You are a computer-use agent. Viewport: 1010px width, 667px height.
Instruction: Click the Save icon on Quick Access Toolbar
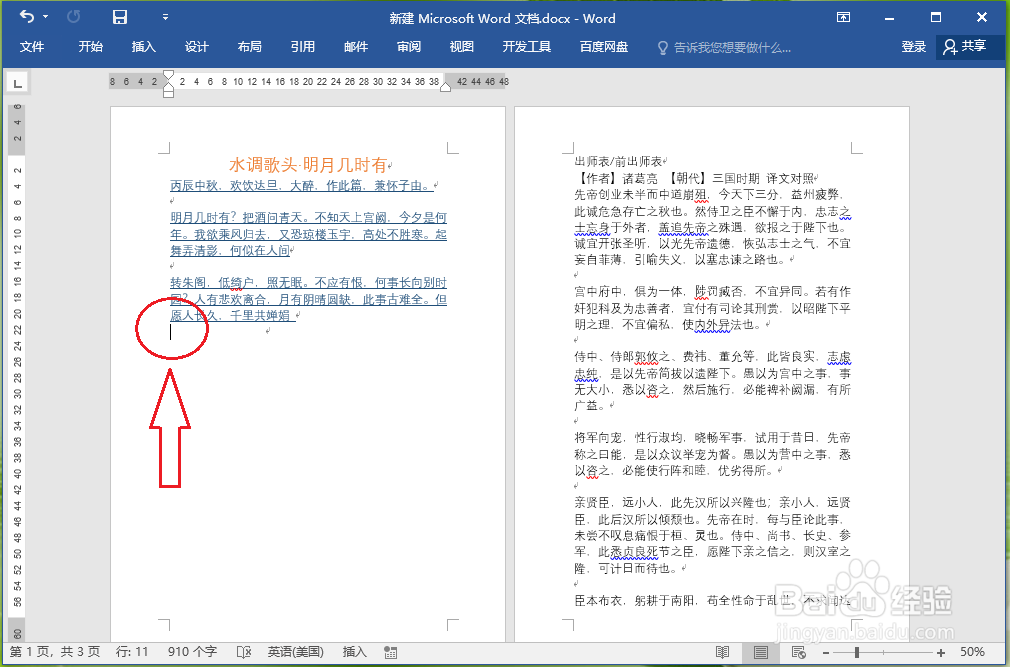point(119,17)
